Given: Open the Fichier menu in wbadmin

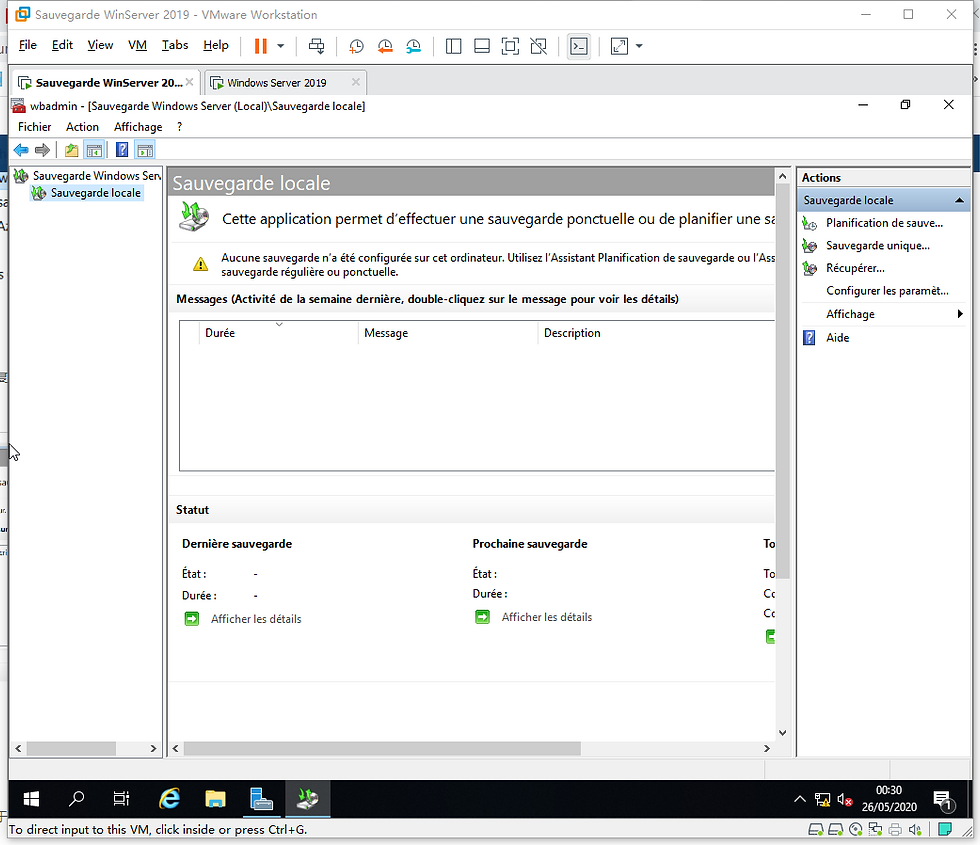Looking at the screenshot, I should pyautogui.click(x=34, y=127).
